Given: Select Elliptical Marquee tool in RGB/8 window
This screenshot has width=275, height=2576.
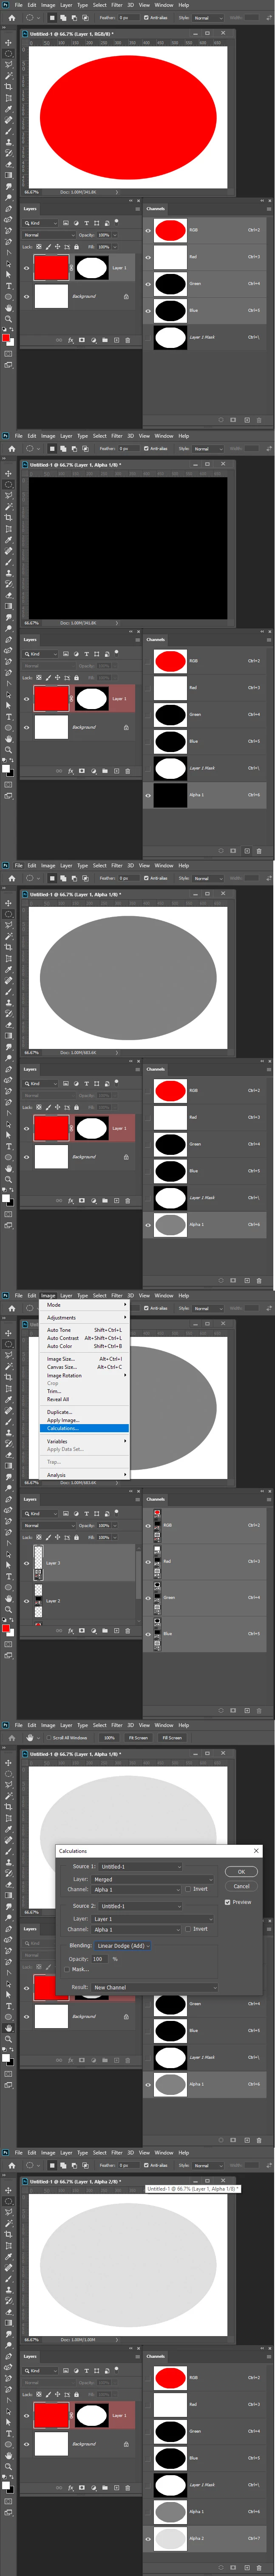Looking at the screenshot, I should 8,54.
